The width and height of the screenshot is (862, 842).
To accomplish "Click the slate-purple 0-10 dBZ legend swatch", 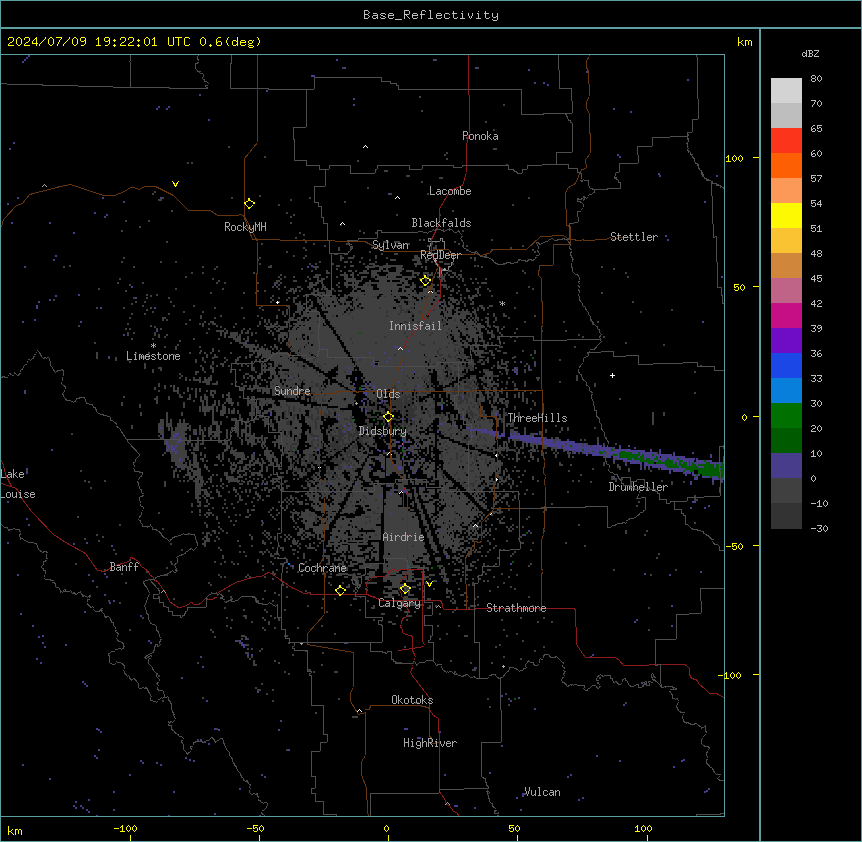I will (786, 466).
